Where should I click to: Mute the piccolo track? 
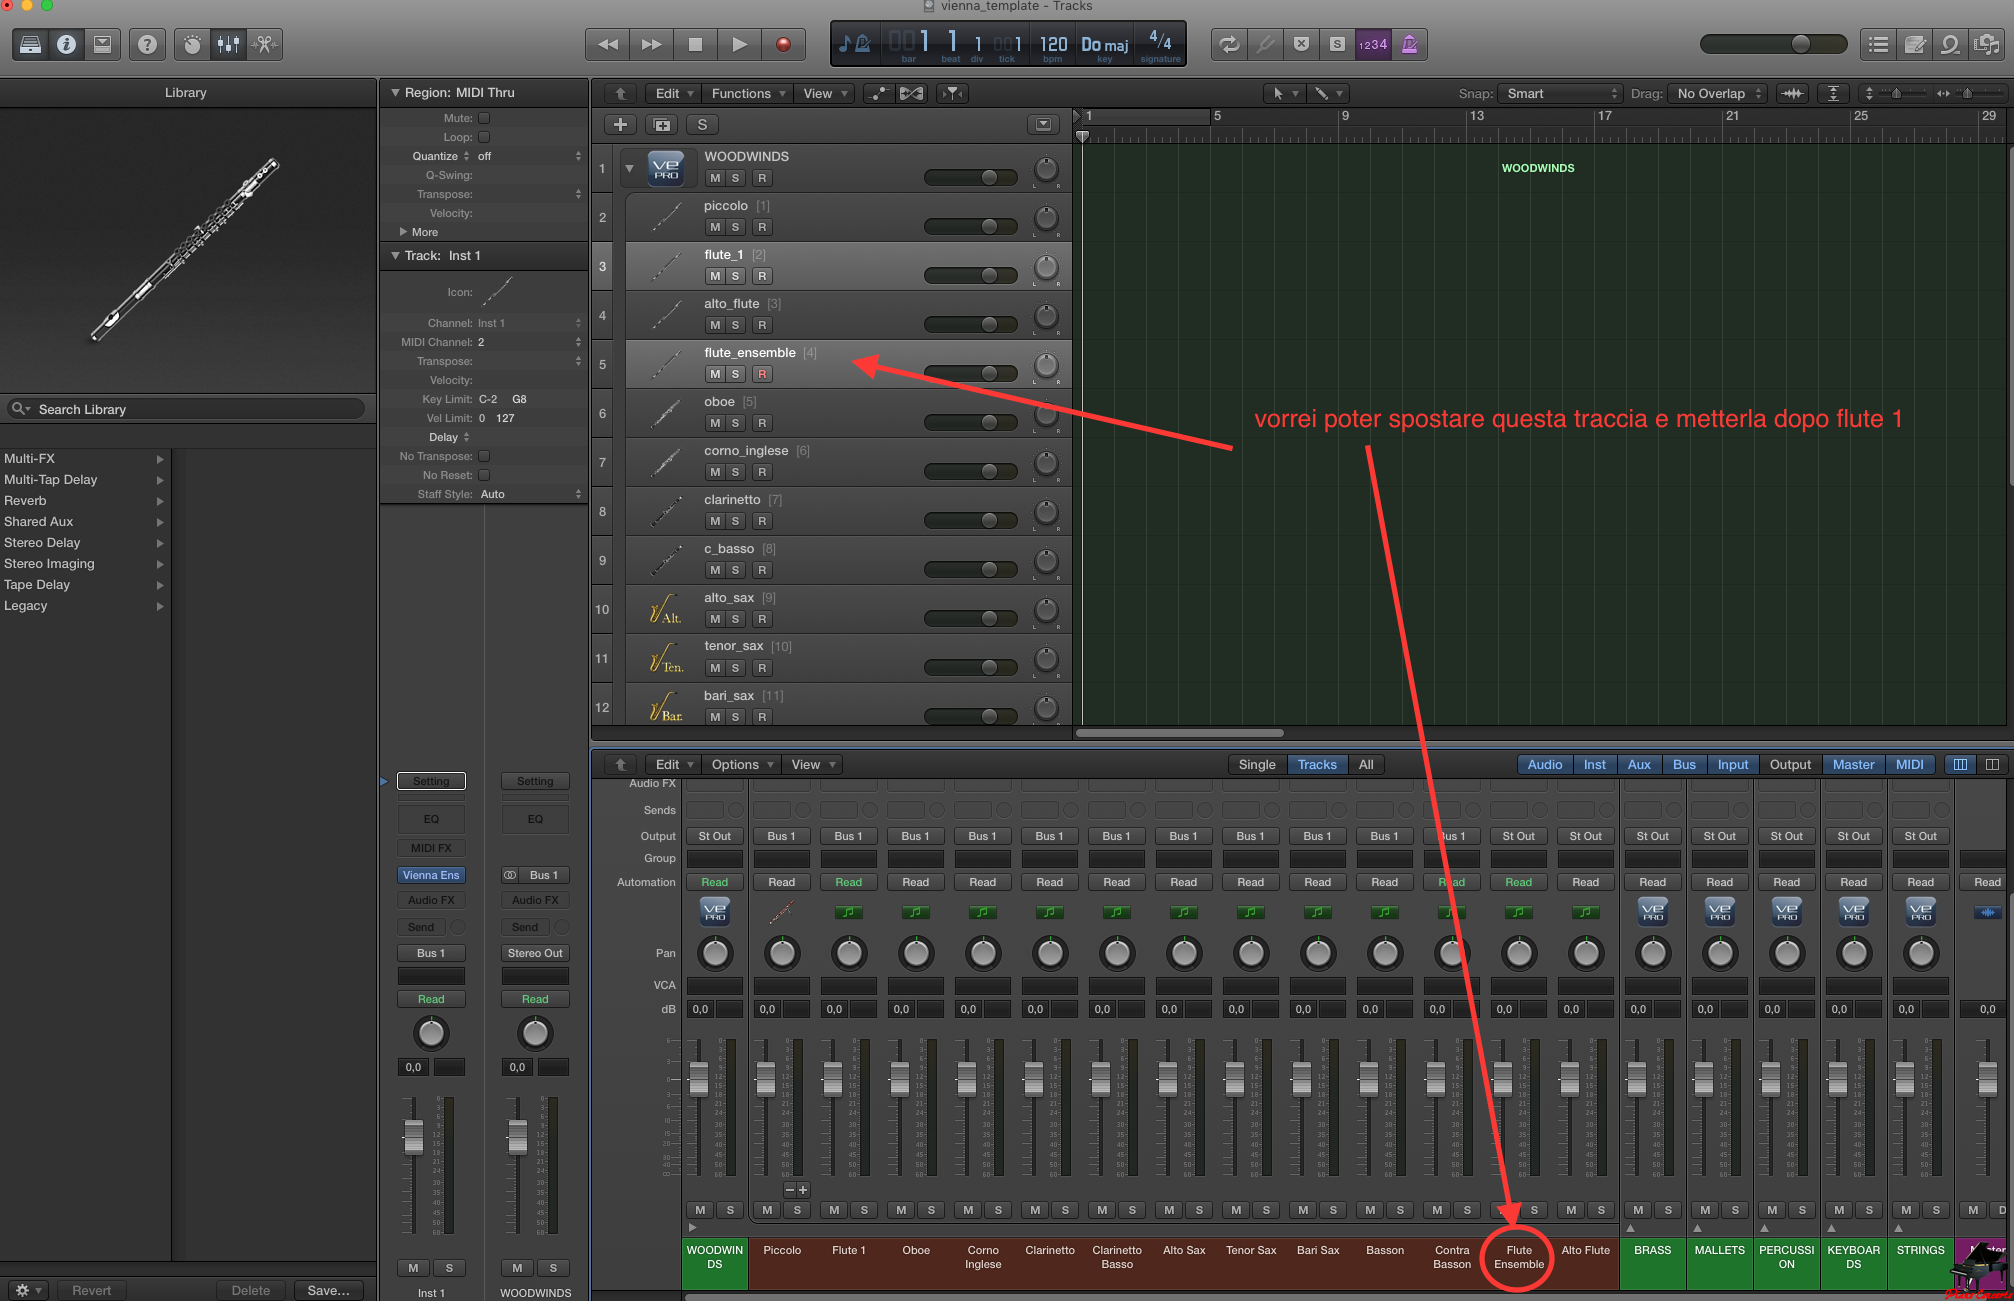click(714, 227)
